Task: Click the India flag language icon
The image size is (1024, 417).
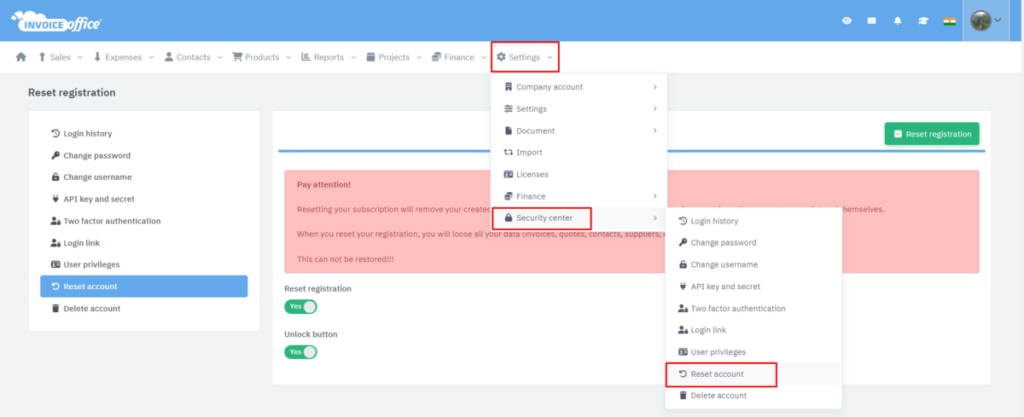Action: [x=948, y=21]
